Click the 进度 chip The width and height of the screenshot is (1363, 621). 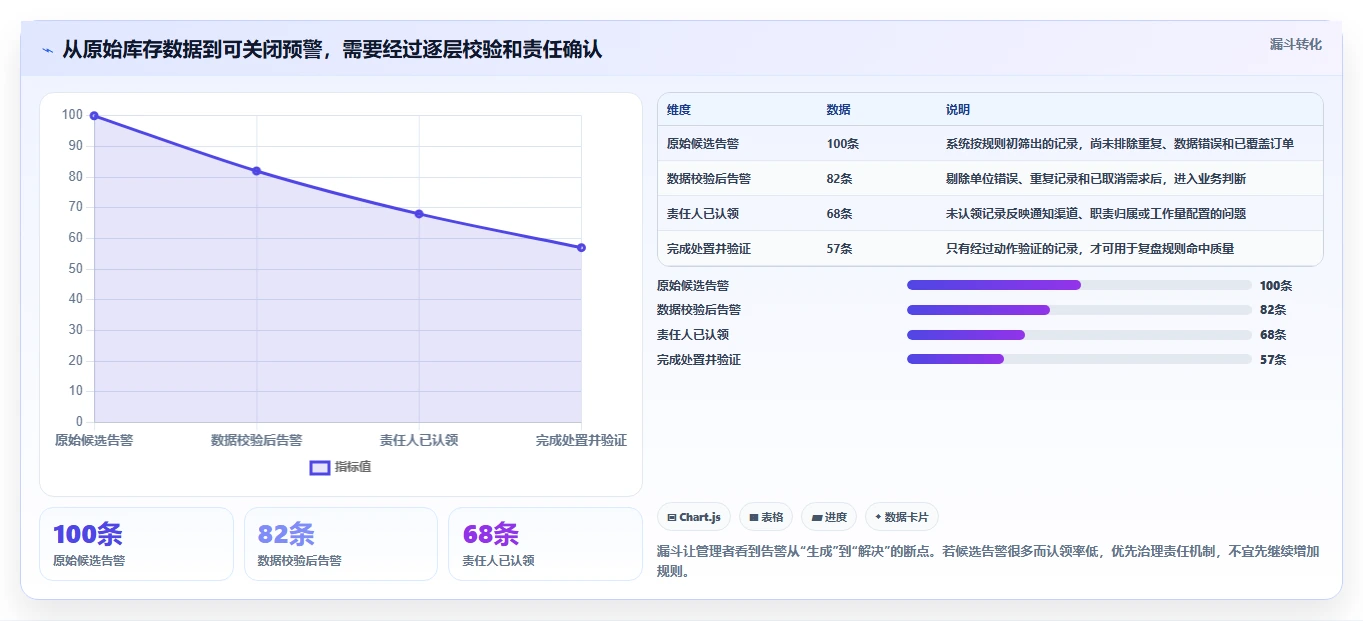pos(829,517)
